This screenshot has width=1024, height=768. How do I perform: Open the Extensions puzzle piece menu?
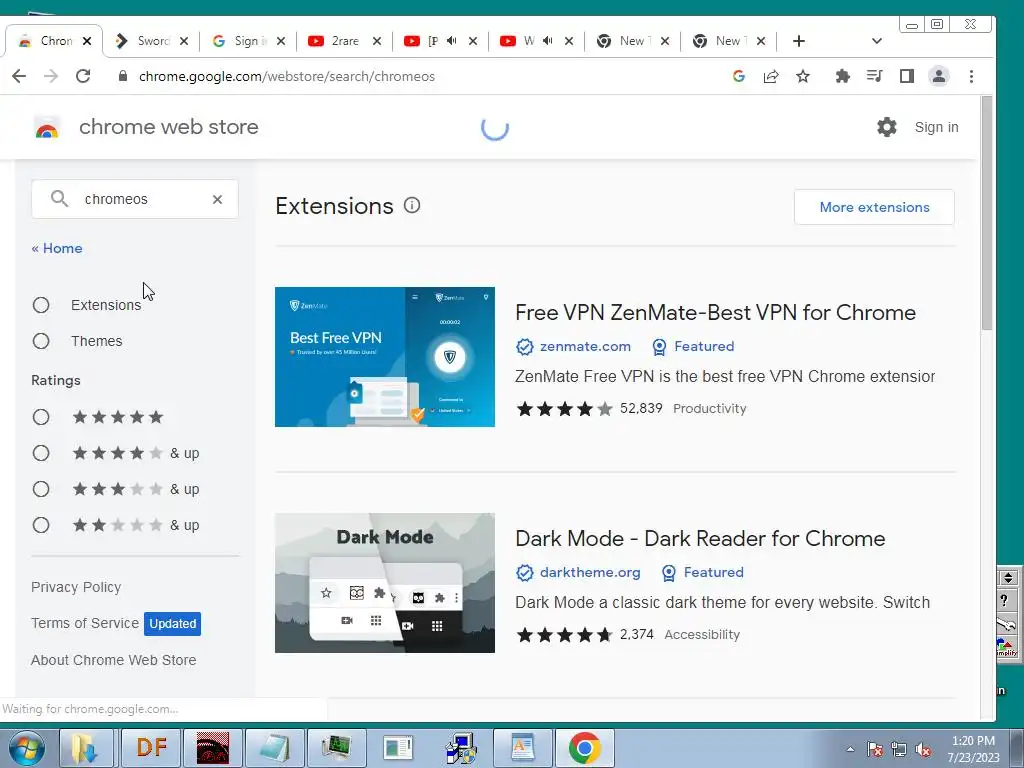click(x=842, y=76)
